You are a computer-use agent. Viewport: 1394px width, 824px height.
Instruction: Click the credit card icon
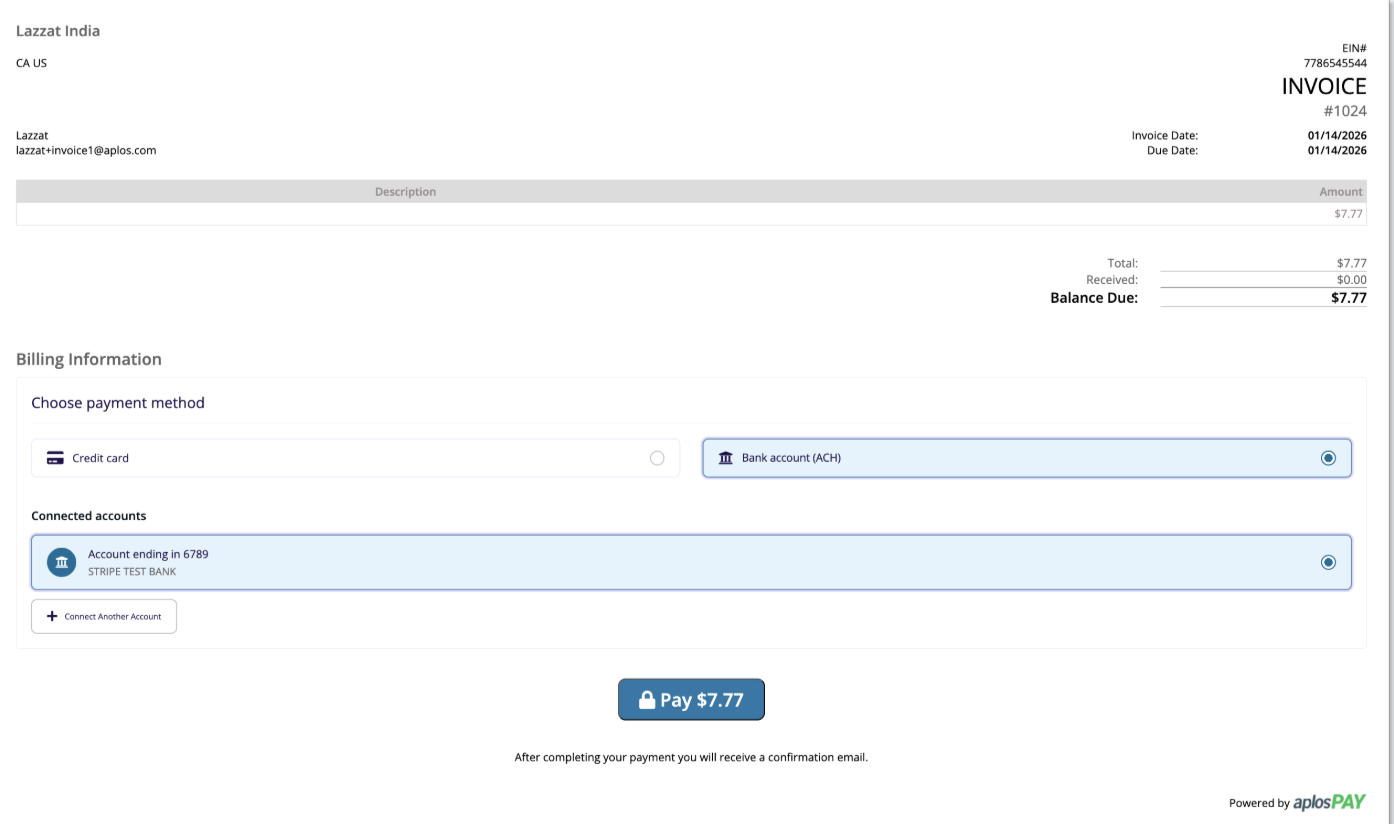coord(55,458)
